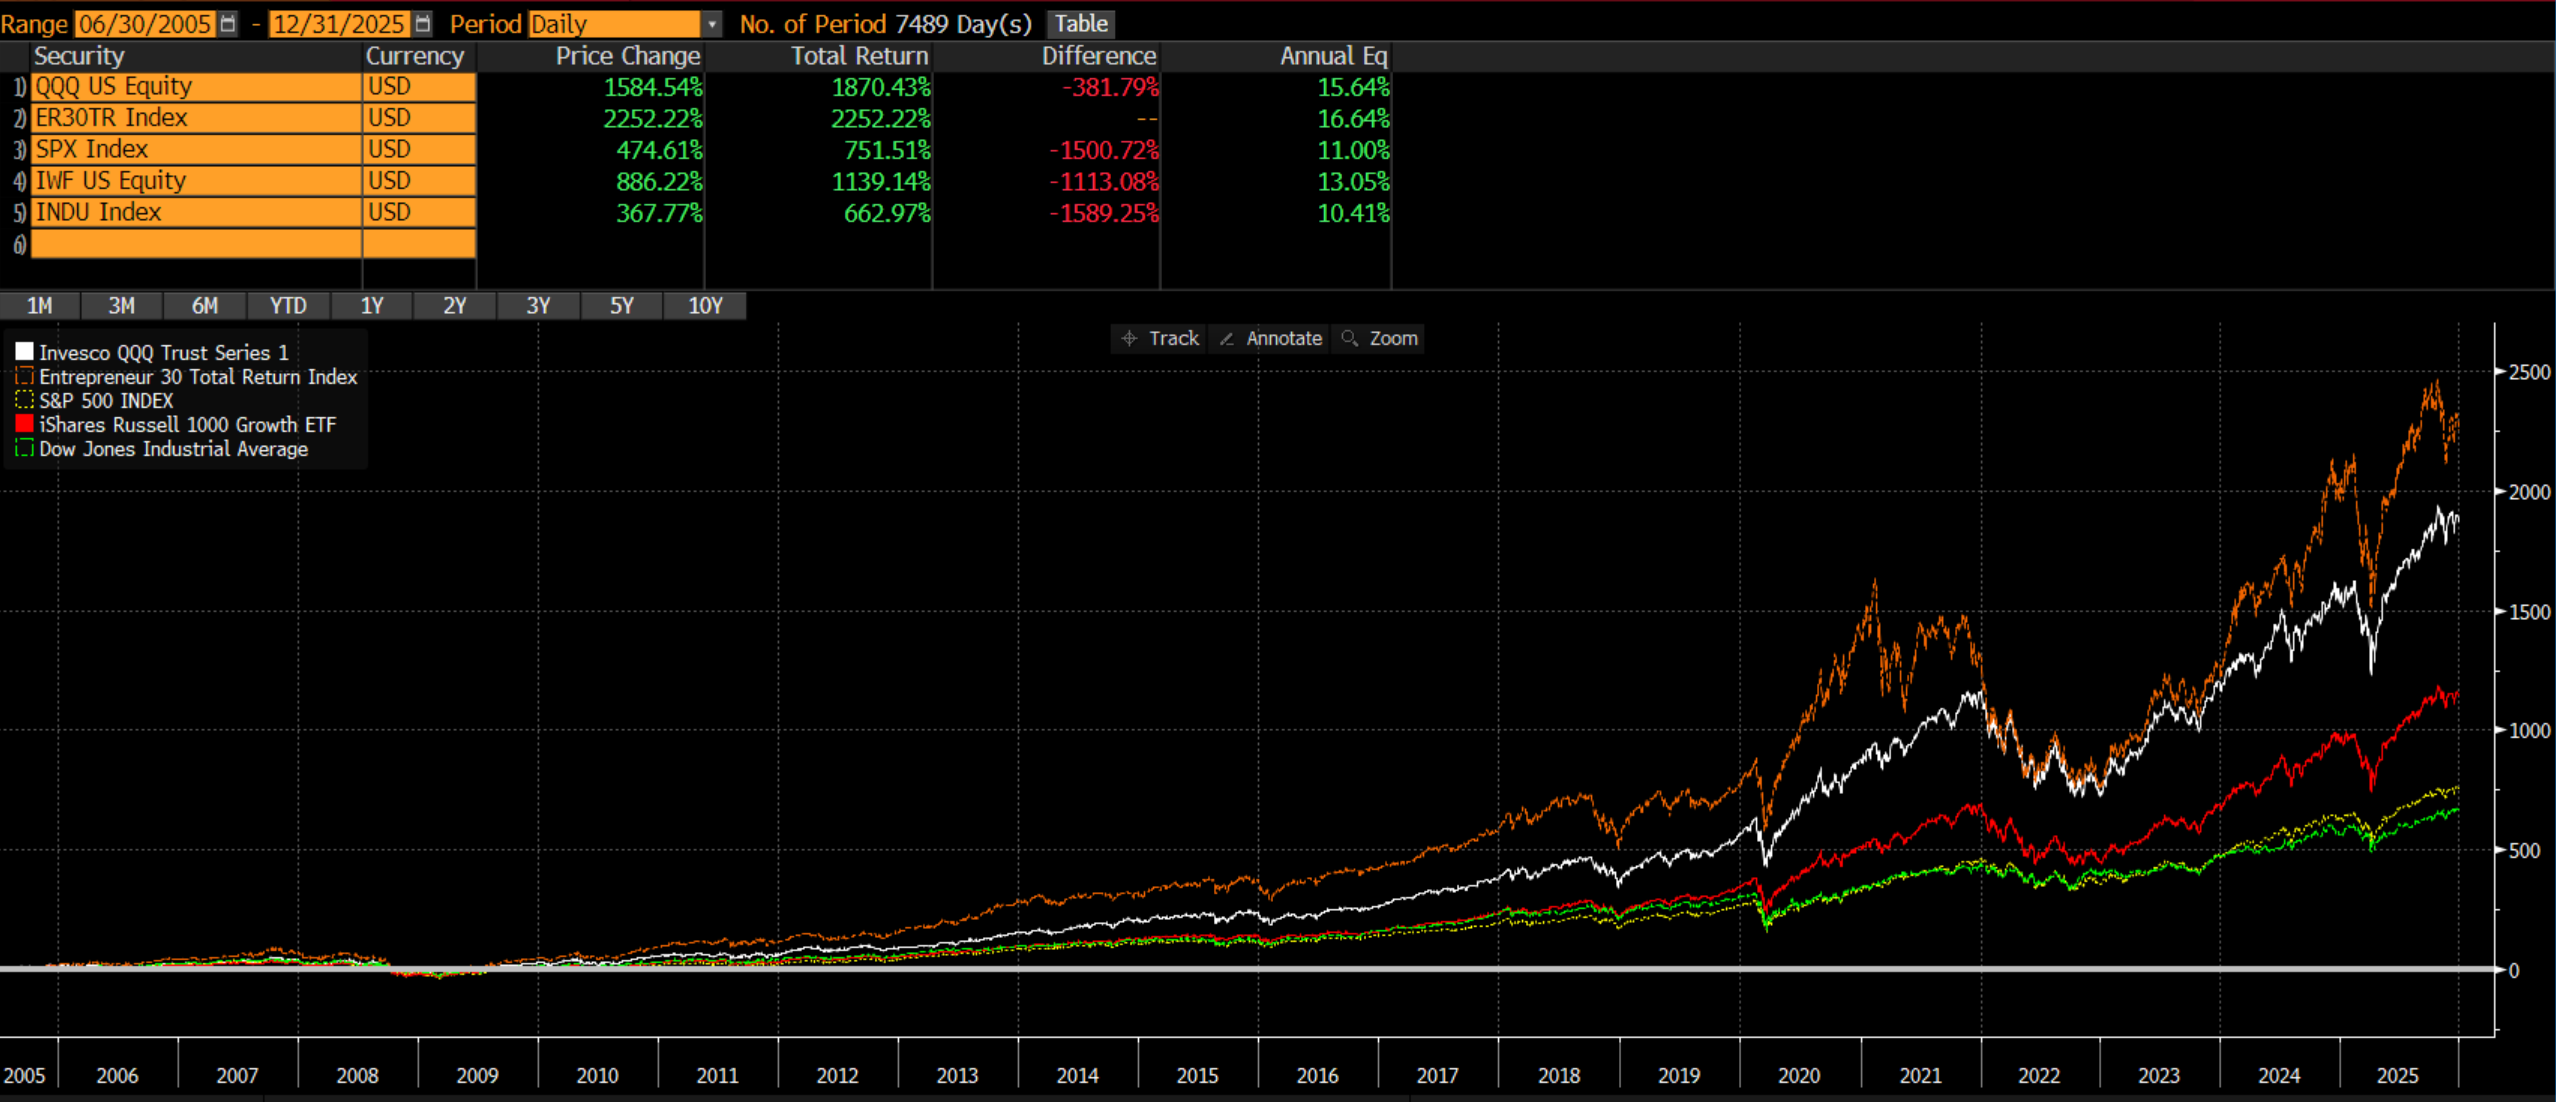Viewport: 2556px width, 1102px height.
Task: Toggle the Dow Jones Industrial Average legend marker
Action: tap(24, 448)
